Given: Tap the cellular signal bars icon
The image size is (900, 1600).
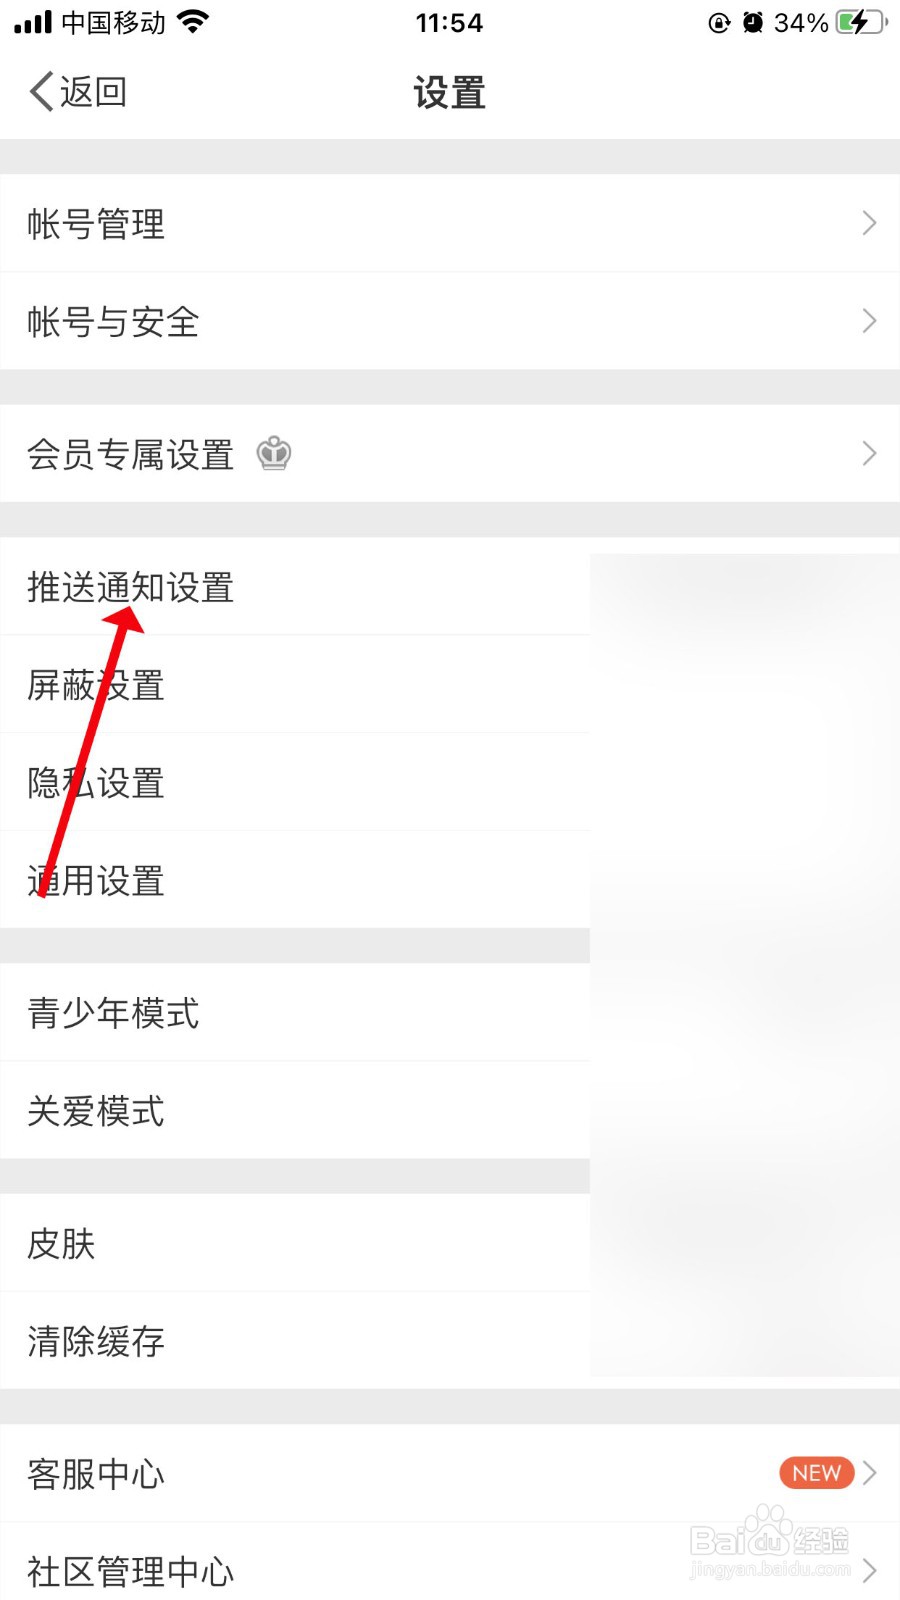Looking at the screenshot, I should 33,22.
